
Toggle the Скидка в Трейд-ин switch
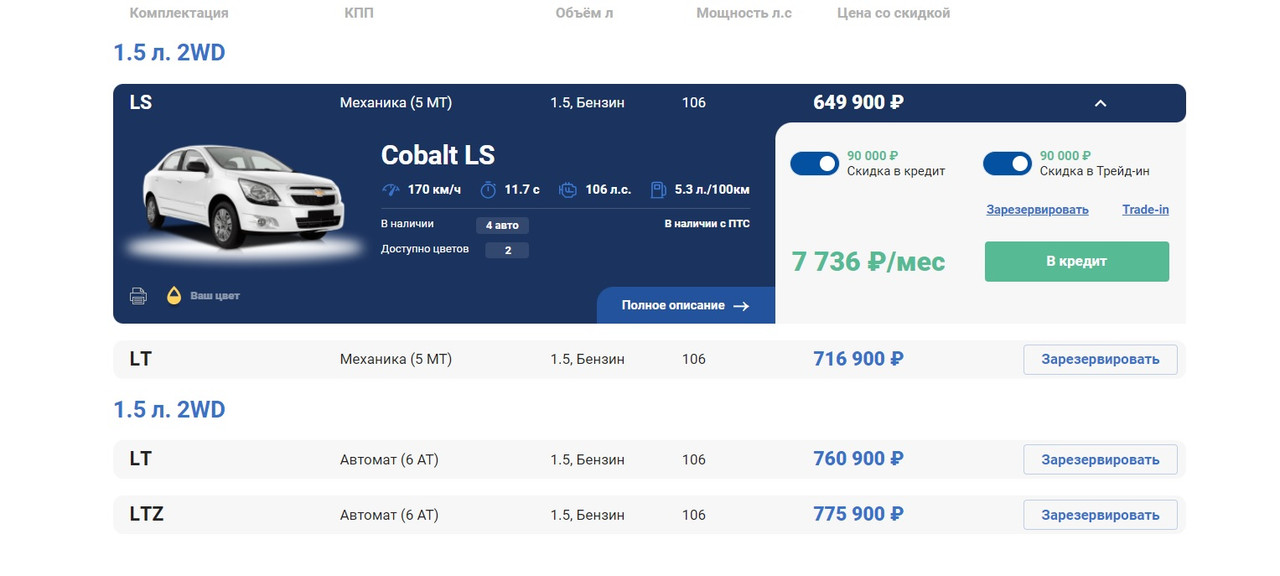(1007, 163)
